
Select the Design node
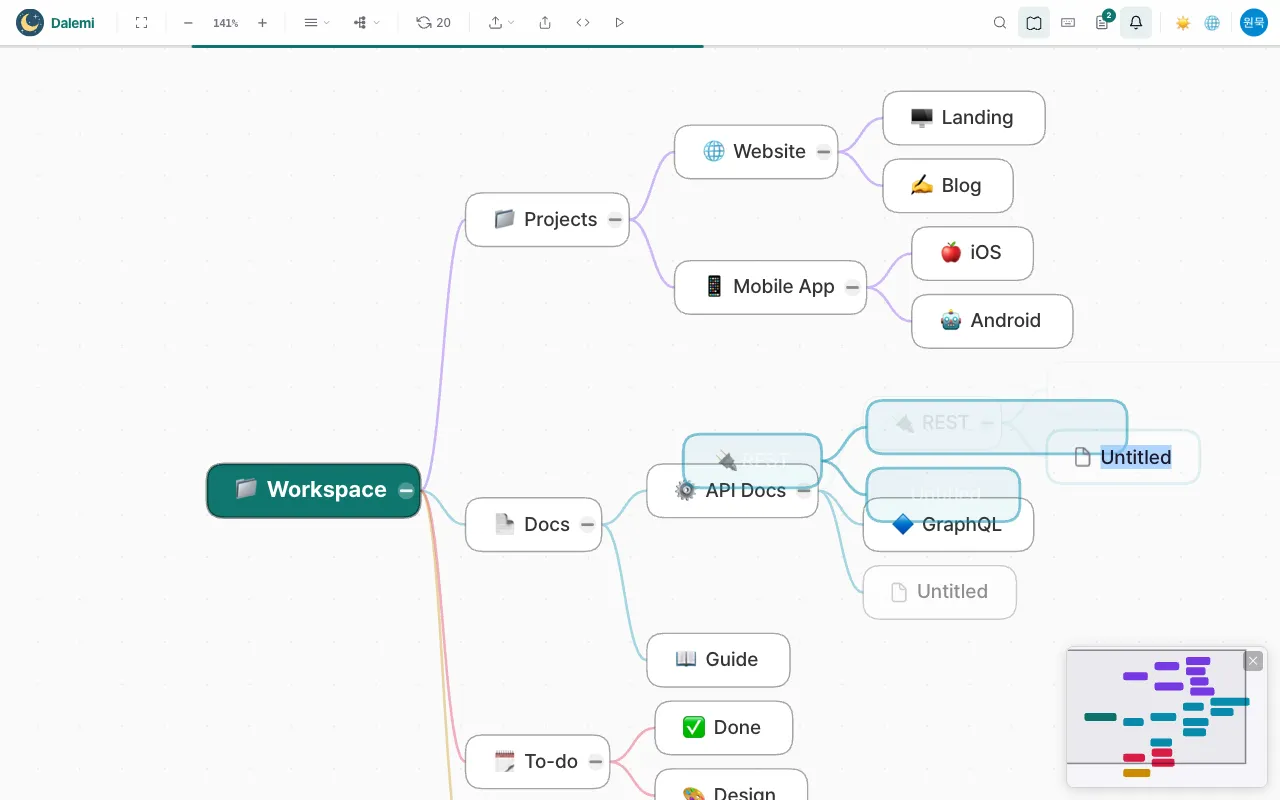pos(731,786)
